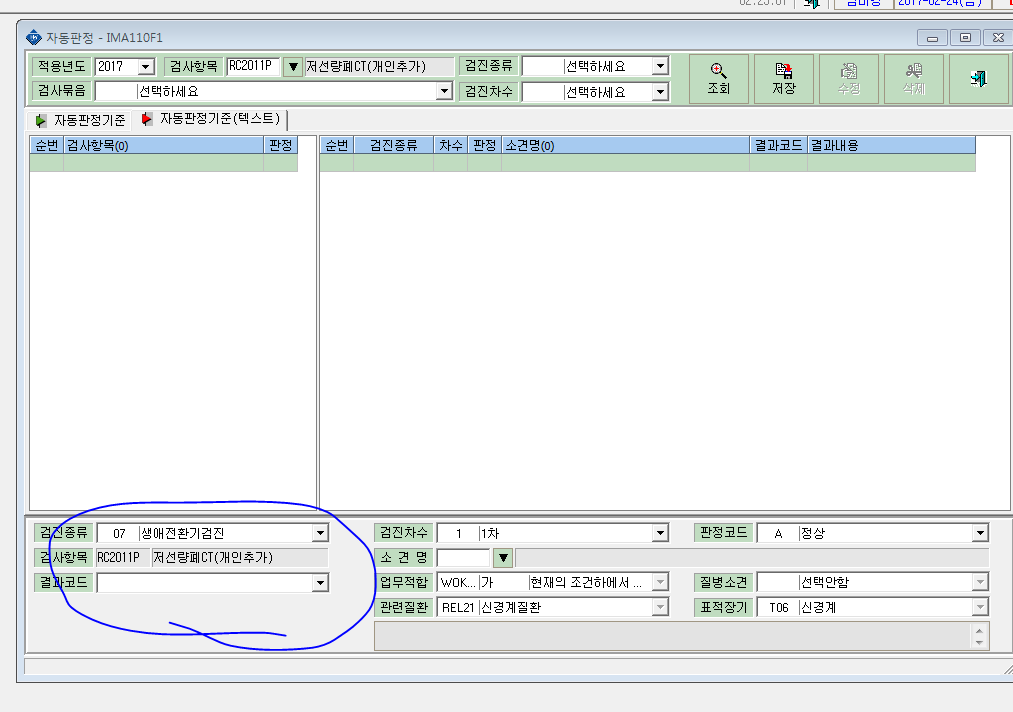
Task: Click the 삭제 delete icon button
Action: pyautogui.click(x=914, y=79)
